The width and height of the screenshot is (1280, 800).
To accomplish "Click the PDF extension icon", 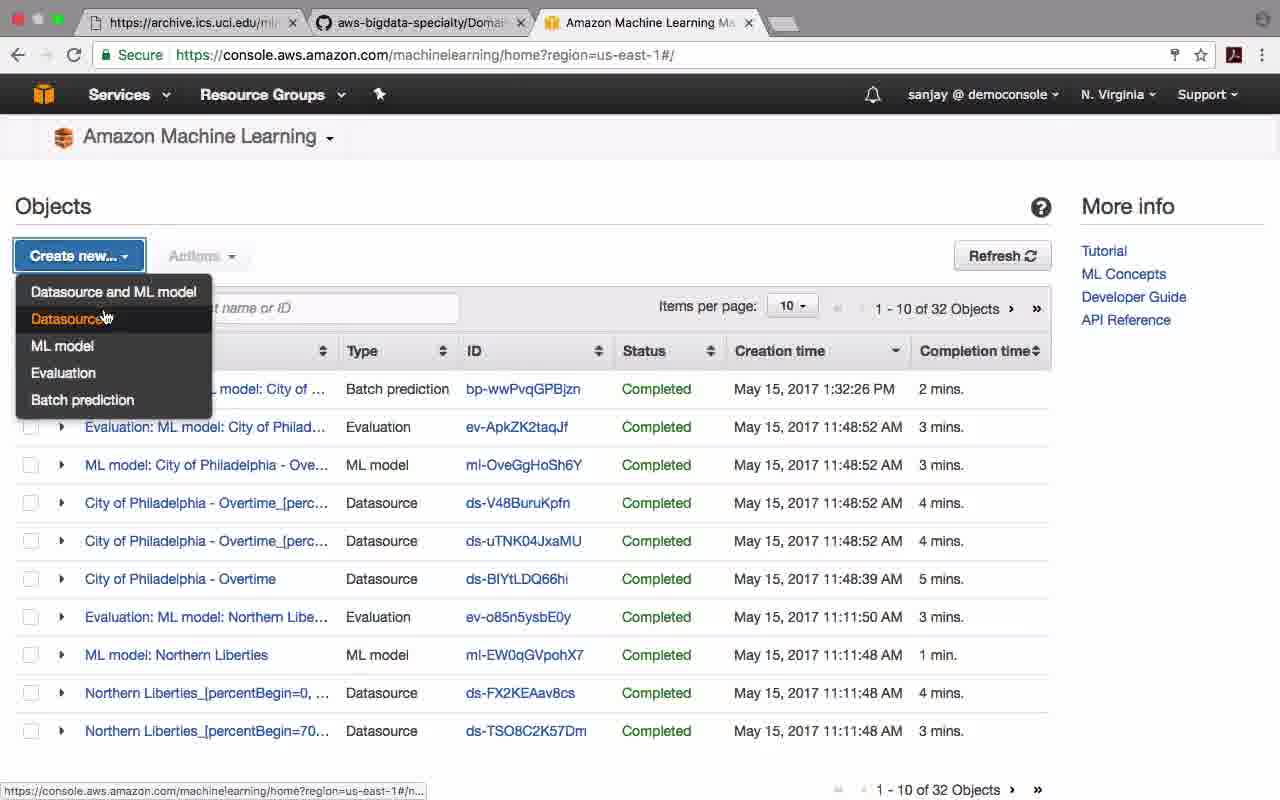I will click(x=1234, y=55).
